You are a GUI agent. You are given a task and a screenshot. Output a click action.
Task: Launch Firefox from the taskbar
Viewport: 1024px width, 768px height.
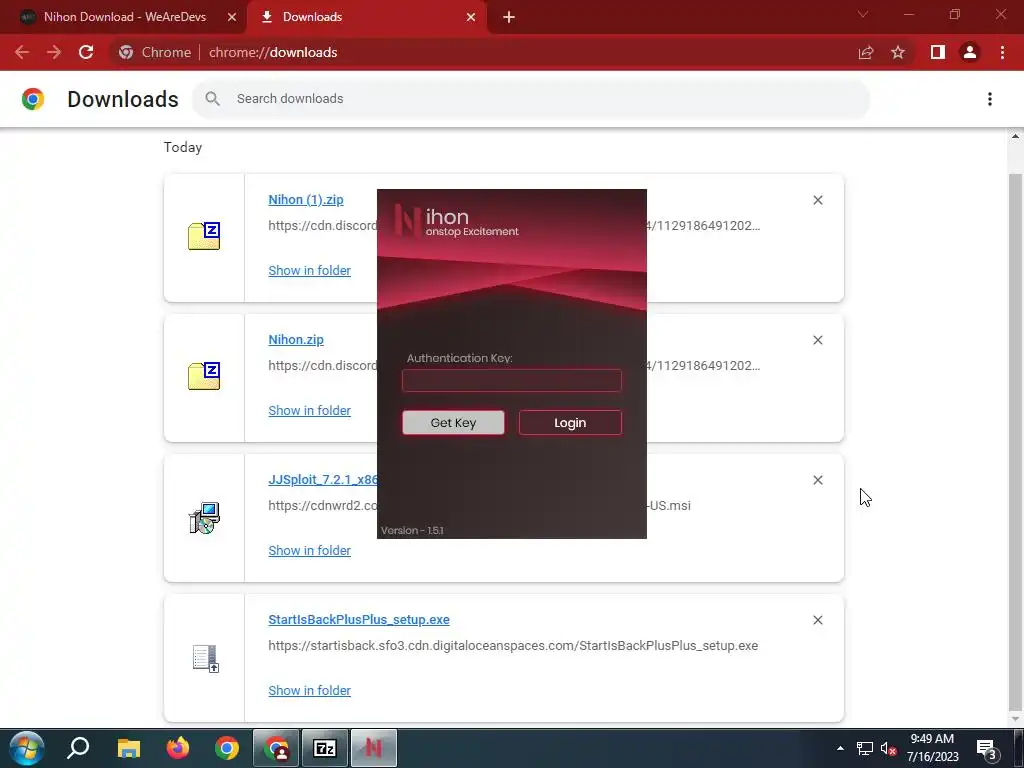[x=177, y=748]
